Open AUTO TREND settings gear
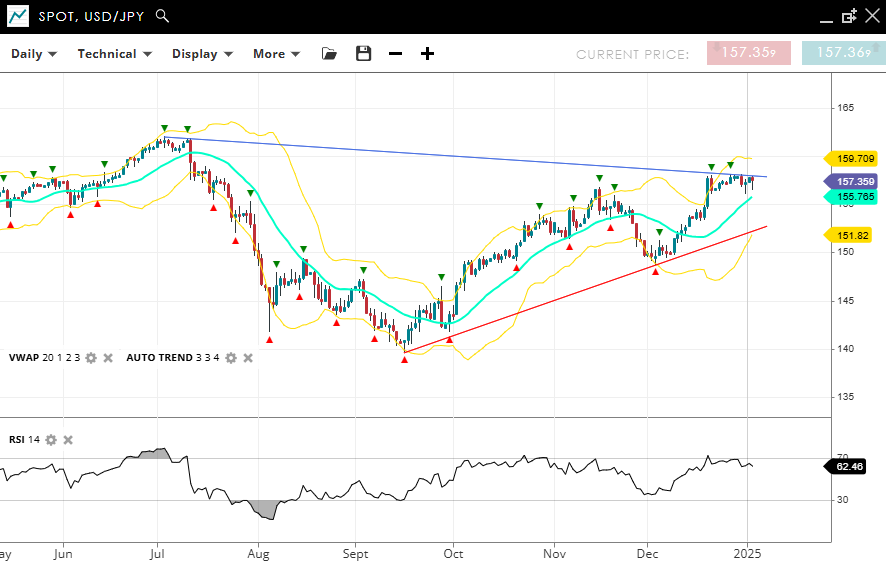This screenshot has width=886, height=564. tap(231, 358)
